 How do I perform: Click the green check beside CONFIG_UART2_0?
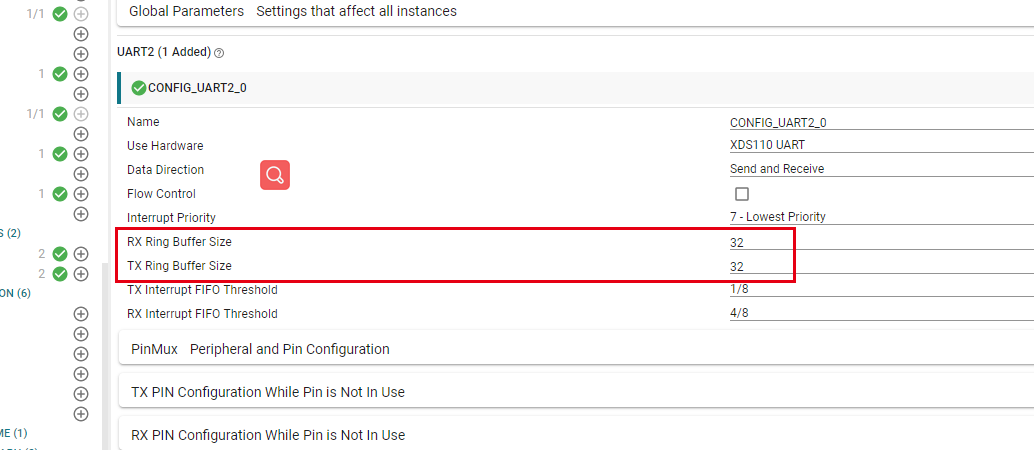pyautogui.click(x=139, y=88)
